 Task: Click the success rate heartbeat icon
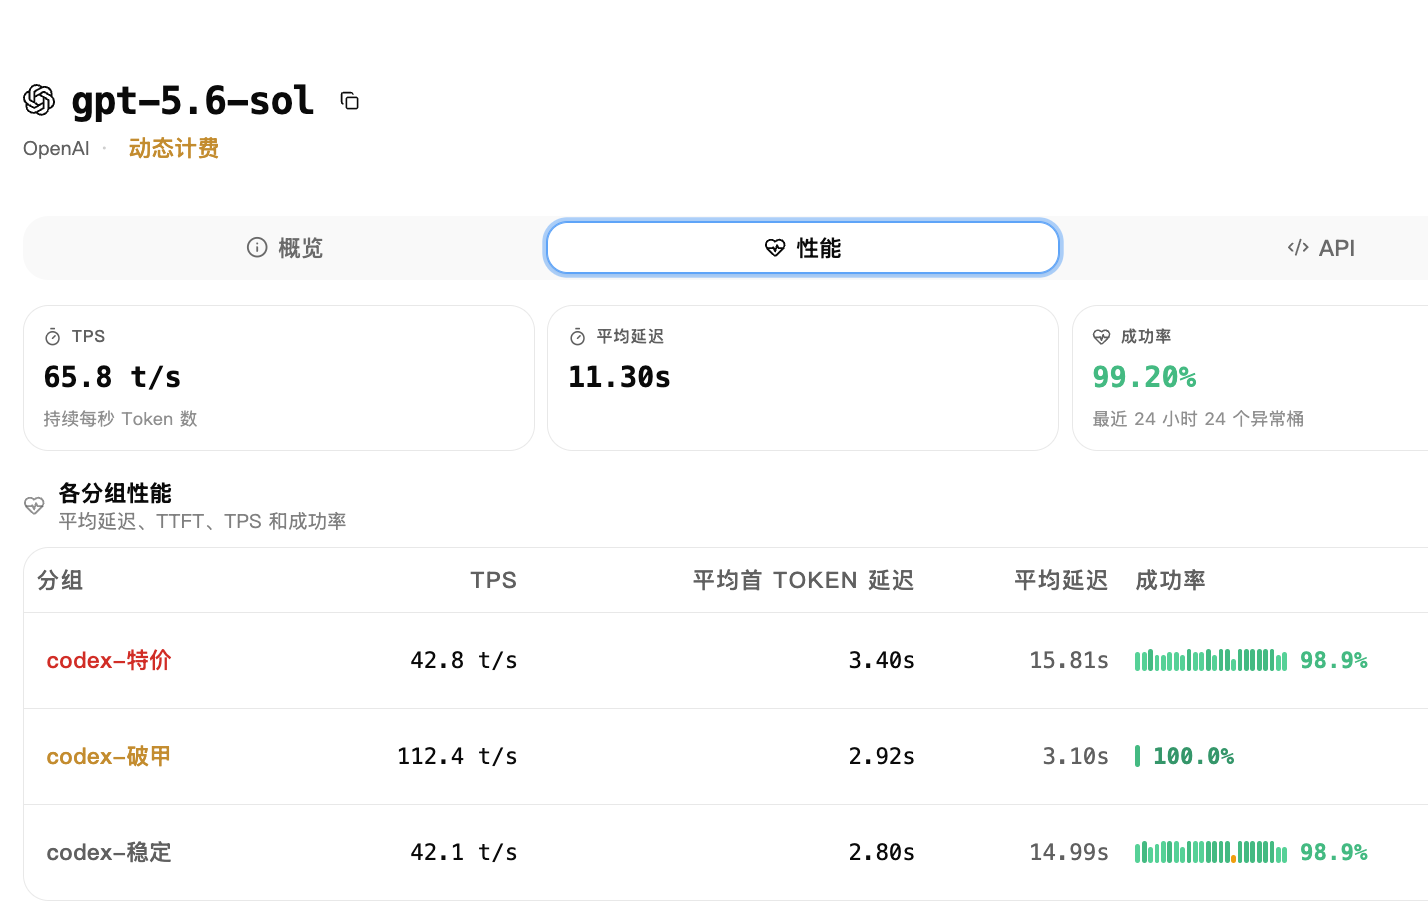point(1102,337)
